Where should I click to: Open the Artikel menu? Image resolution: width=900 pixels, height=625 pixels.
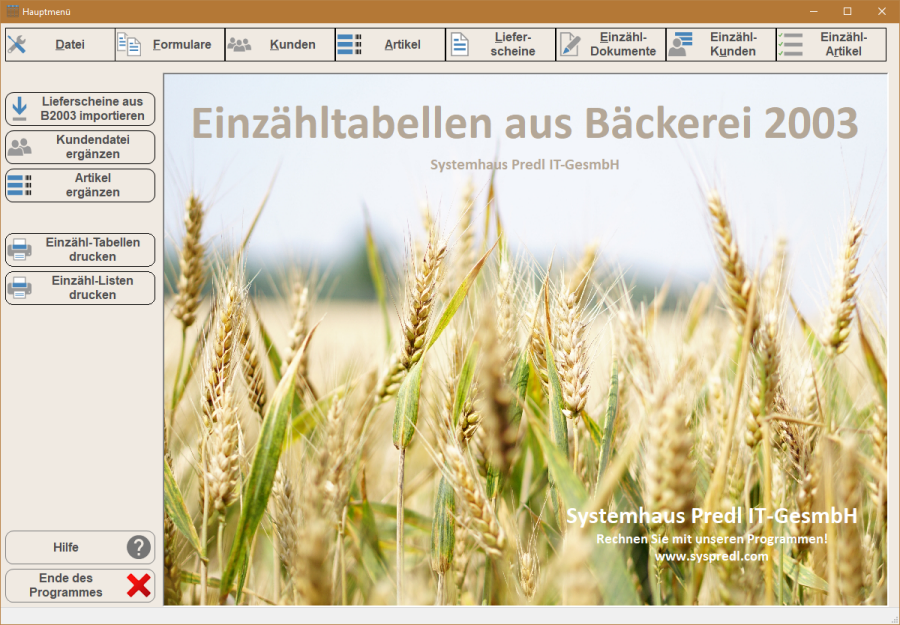[x=391, y=44]
